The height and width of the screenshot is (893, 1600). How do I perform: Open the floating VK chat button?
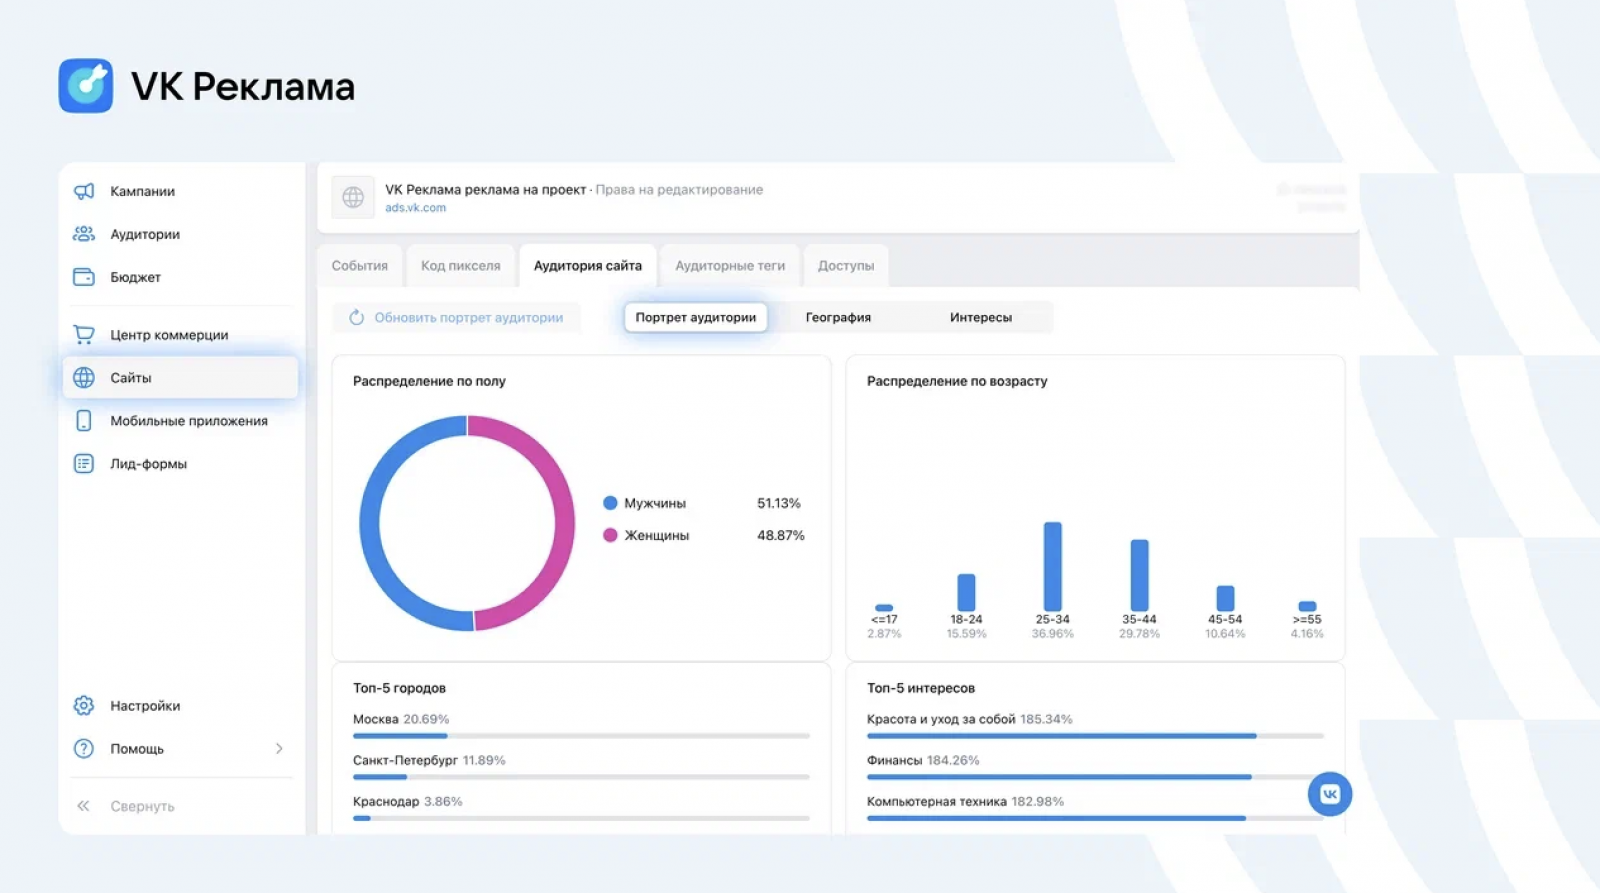[x=1329, y=794]
